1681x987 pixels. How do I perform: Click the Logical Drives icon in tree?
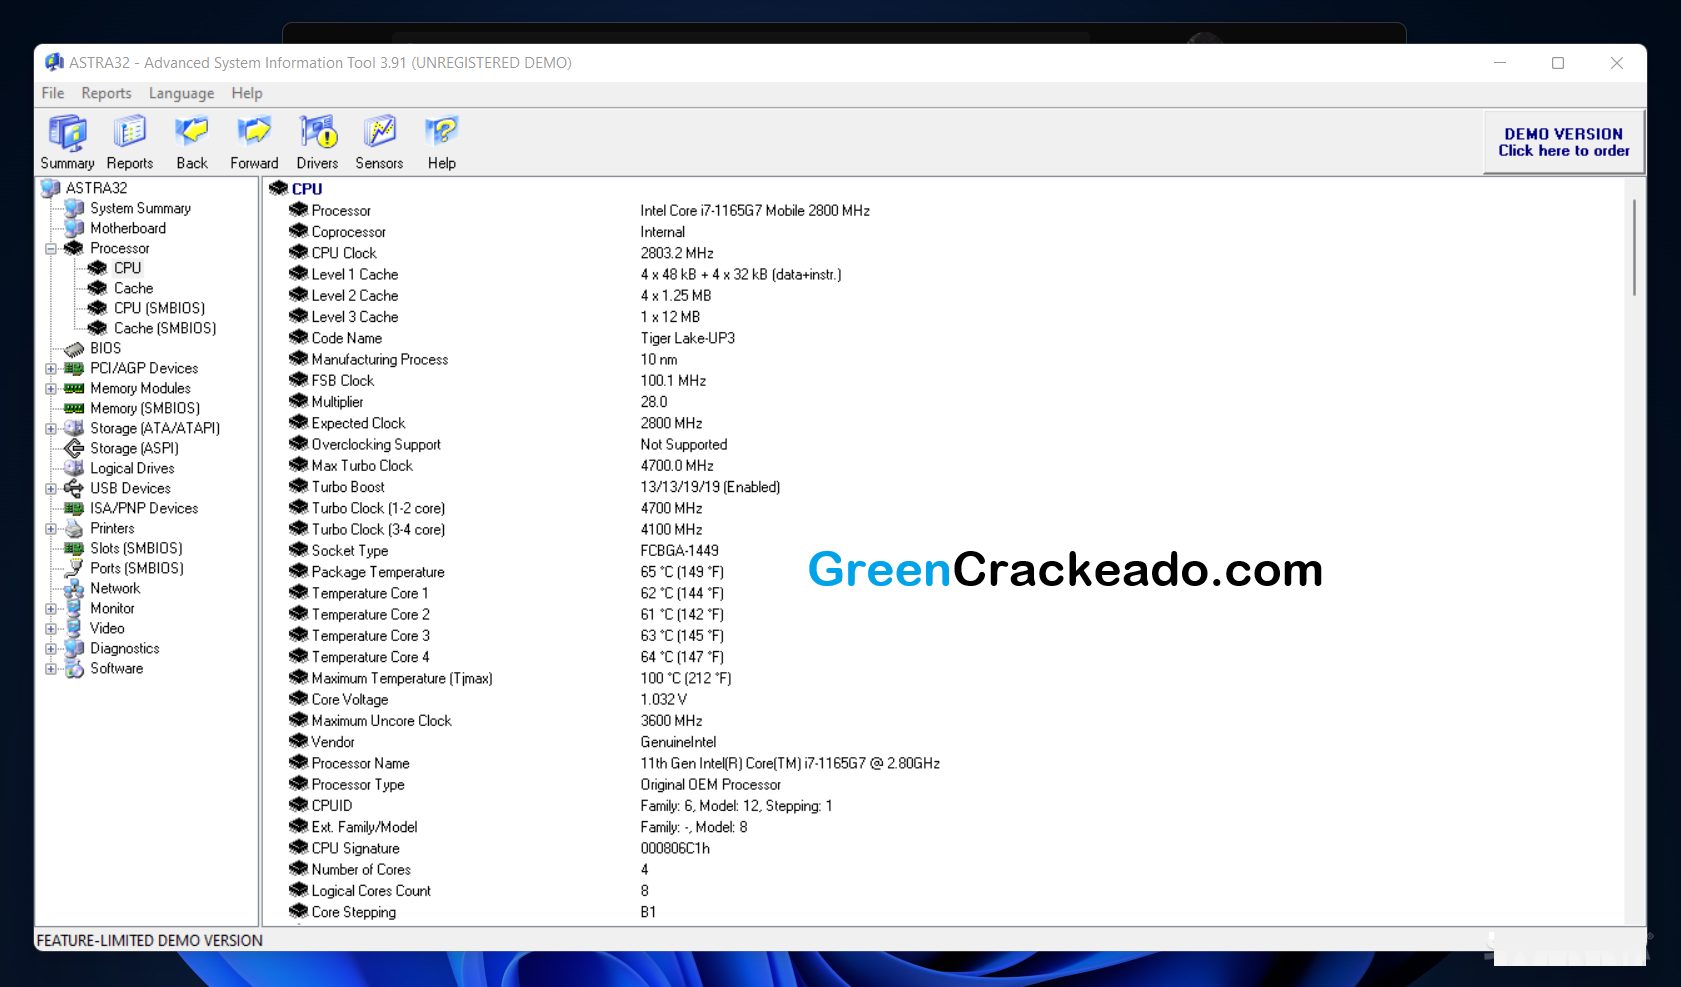coord(74,468)
